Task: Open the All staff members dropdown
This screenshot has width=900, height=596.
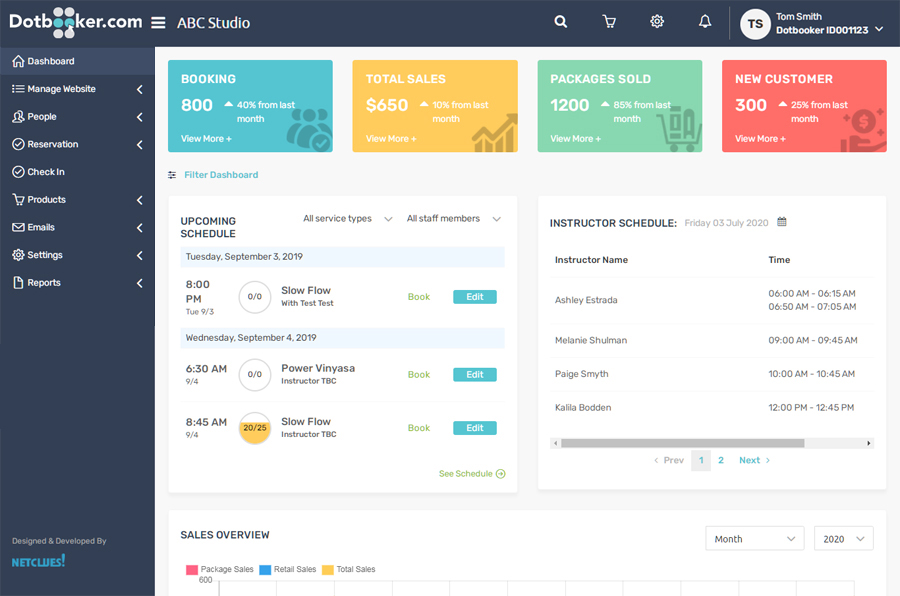Action: pyautogui.click(x=453, y=218)
